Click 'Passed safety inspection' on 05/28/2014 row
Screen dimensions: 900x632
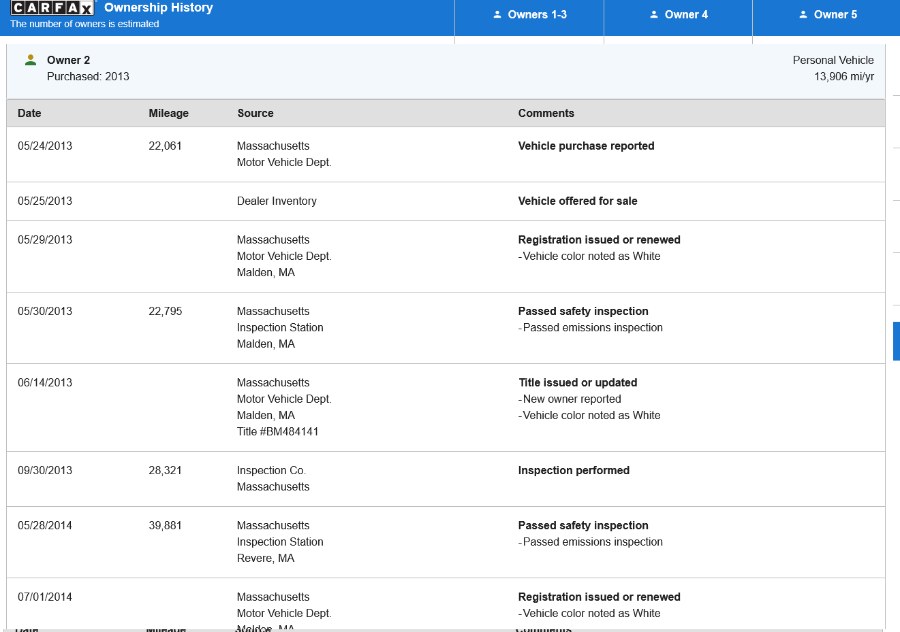click(x=583, y=525)
